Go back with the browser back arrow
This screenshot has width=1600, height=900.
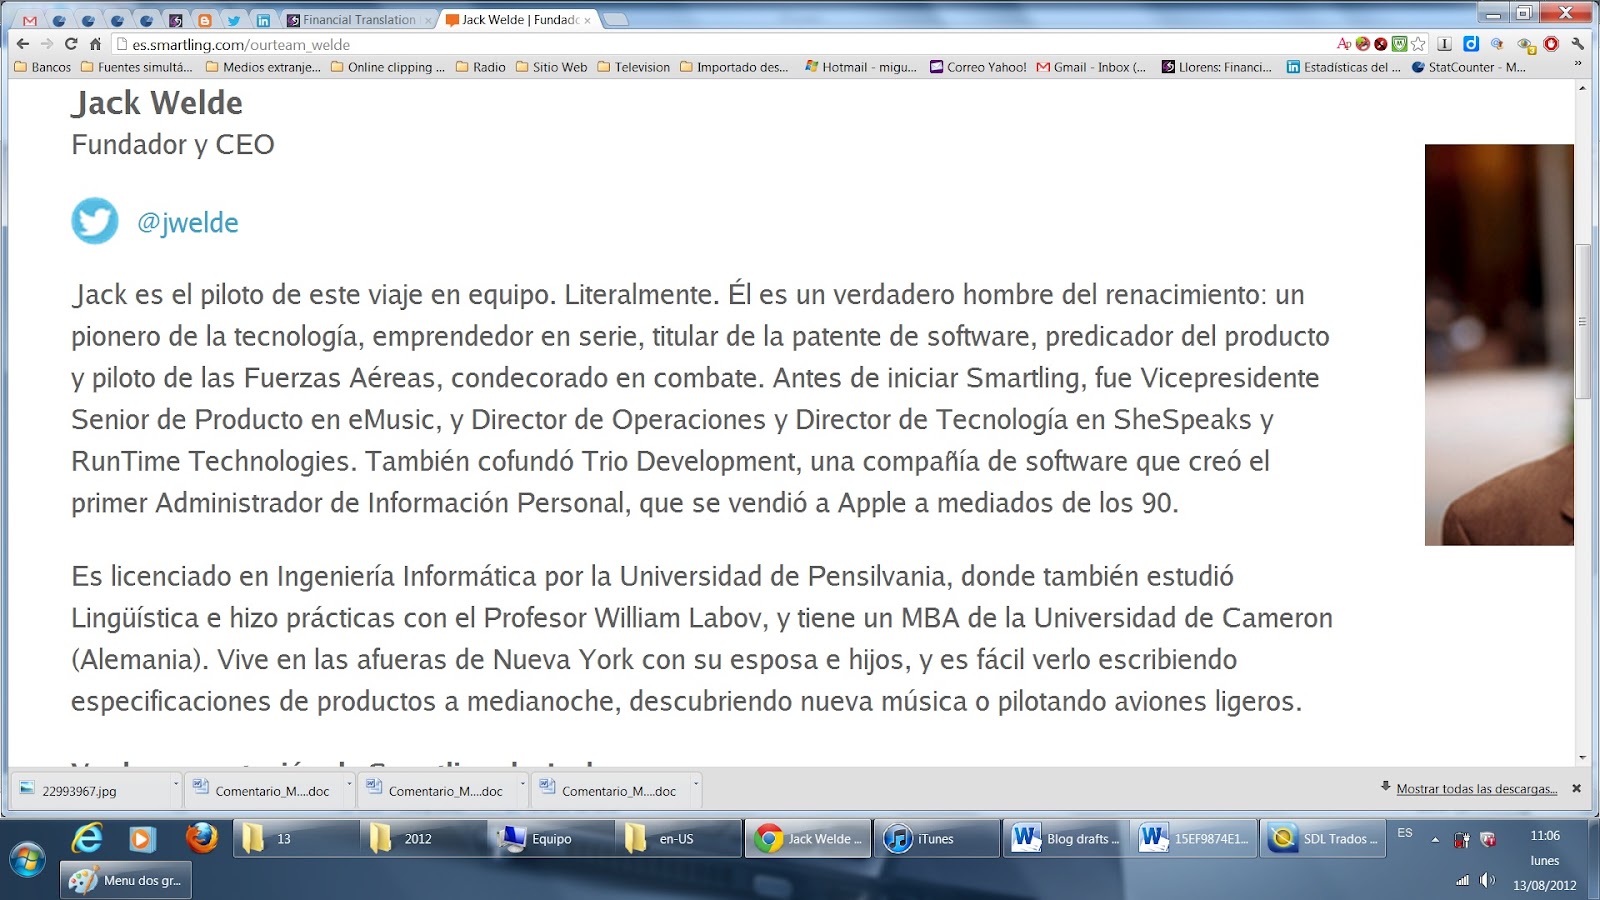pyautogui.click(x=22, y=44)
